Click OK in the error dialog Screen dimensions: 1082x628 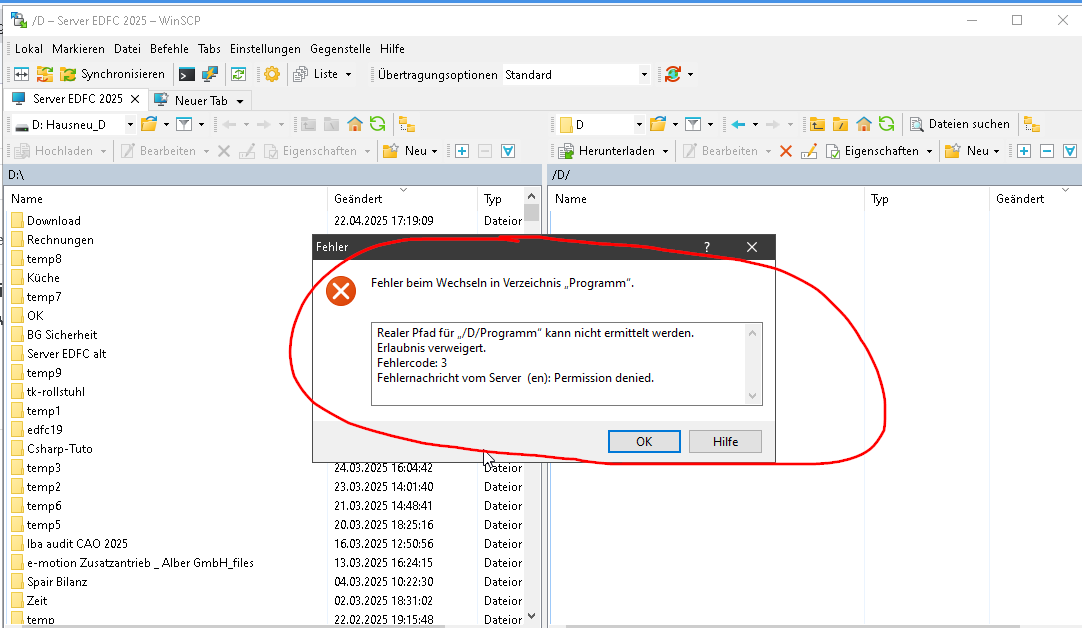tap(643, 441)
